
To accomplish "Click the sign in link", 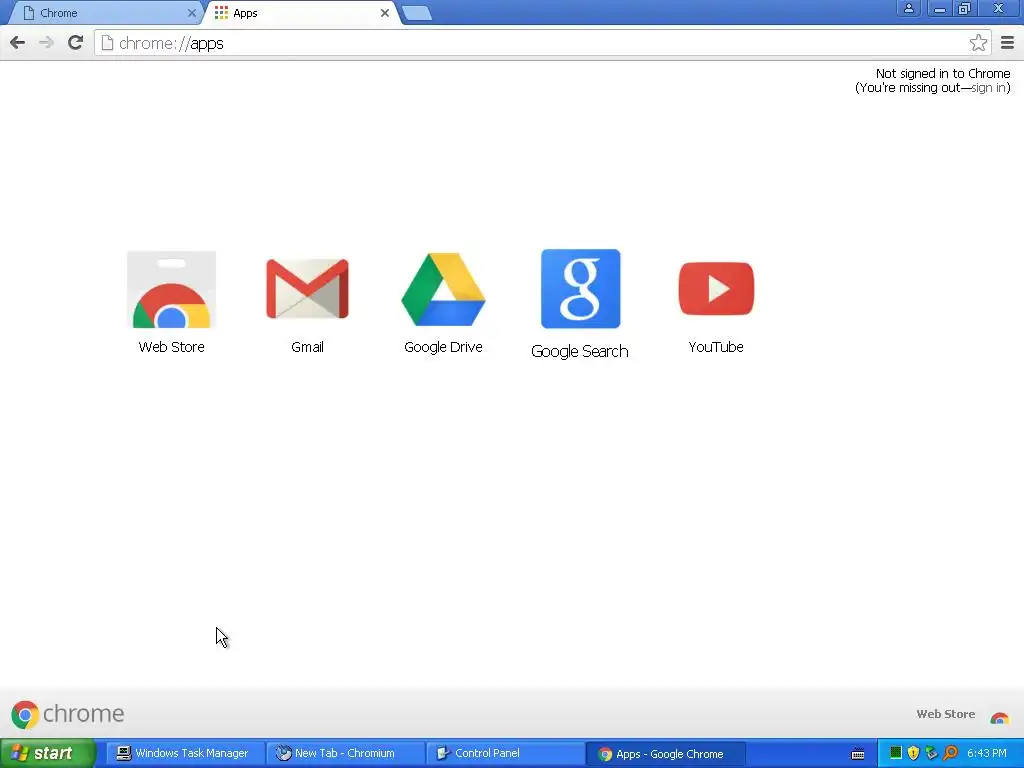I will 989,88.
